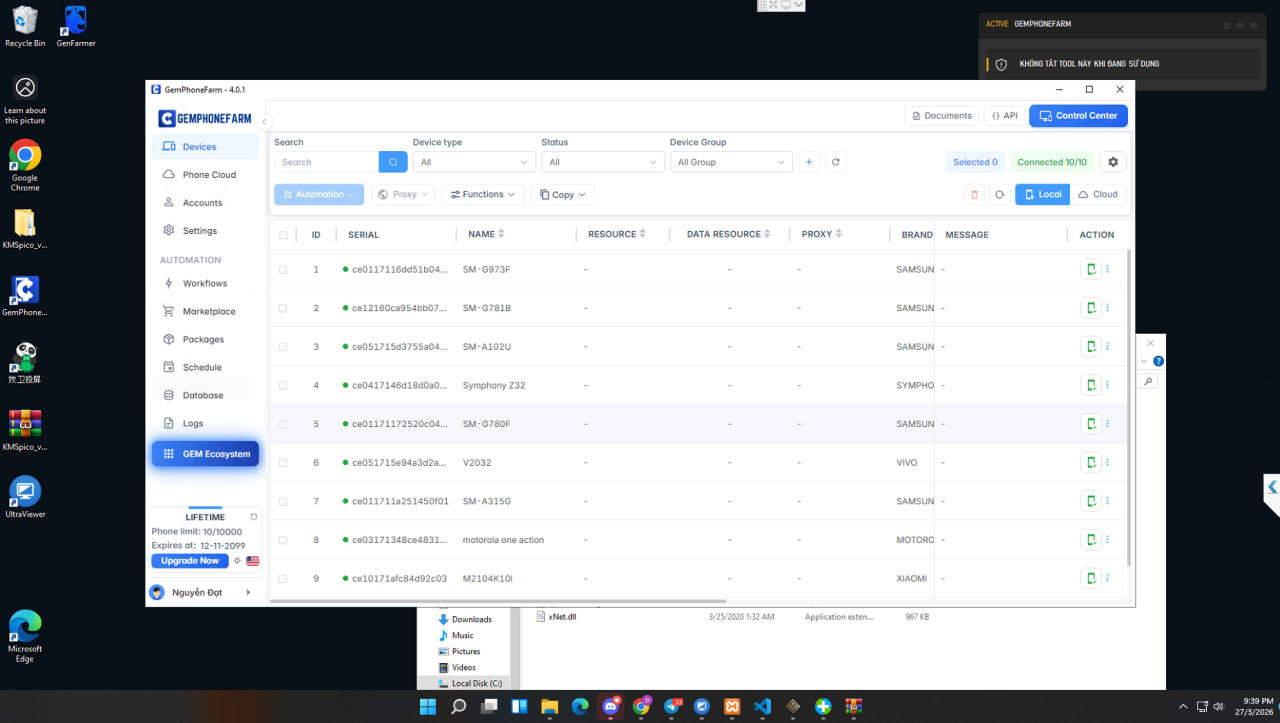Open Discord from the taskbar
The height and width of the screenshot is (723, 1280).
pyautogui.click(x=610, y=706)
